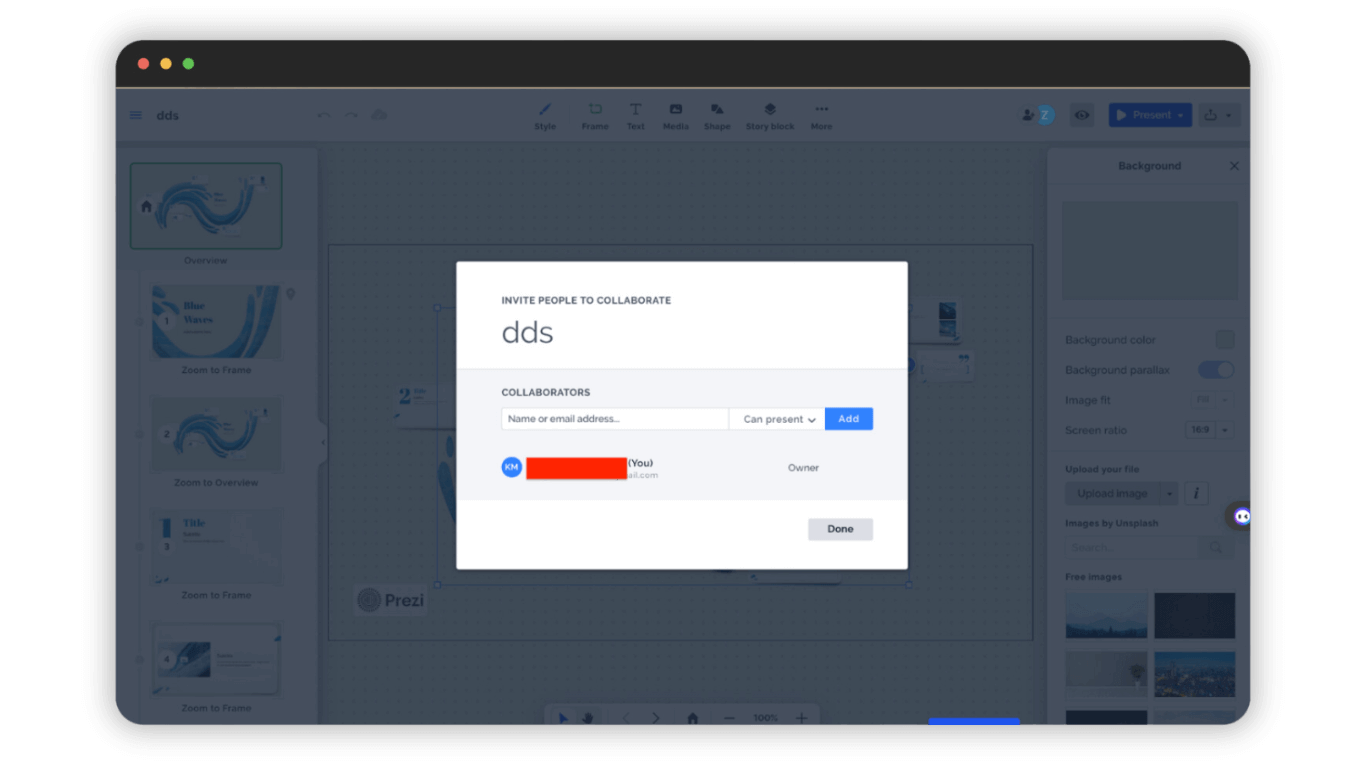Screen dimensions: 1366x768
Task: Open the Story block tool
Action: [769, 115]
